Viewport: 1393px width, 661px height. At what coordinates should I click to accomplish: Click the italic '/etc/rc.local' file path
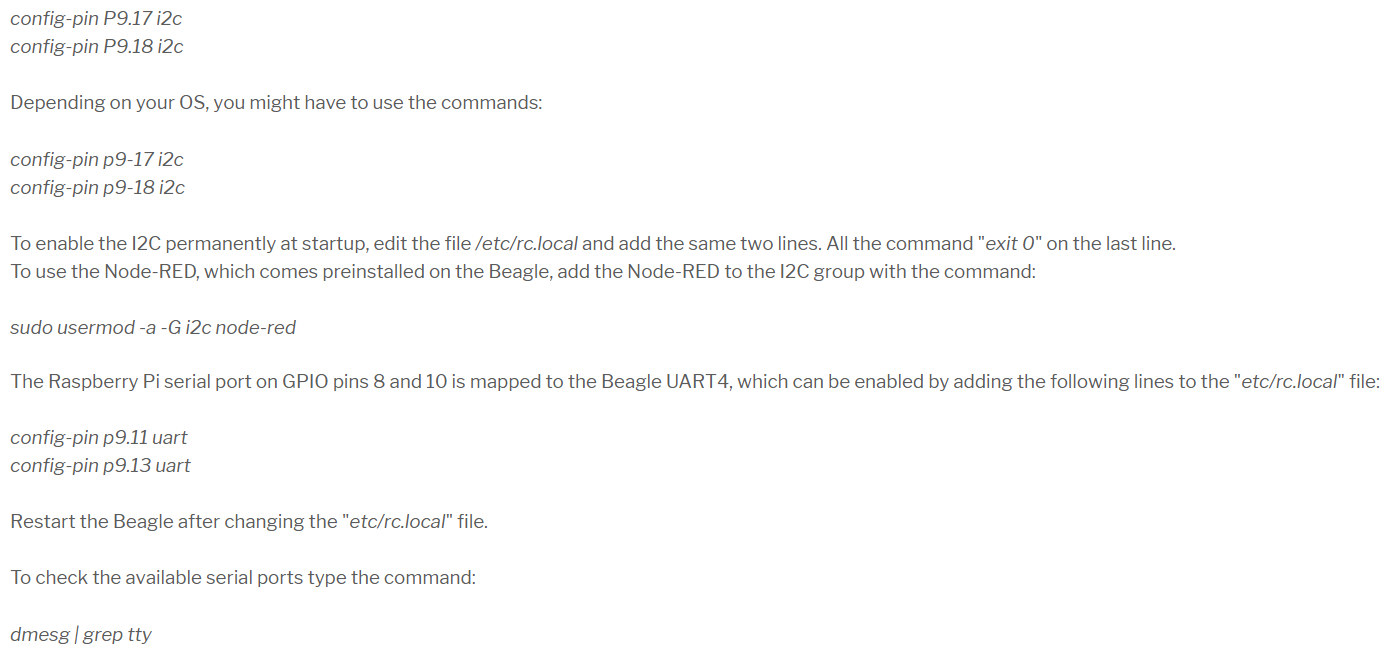pyautogui.click(x=527, y=243)
